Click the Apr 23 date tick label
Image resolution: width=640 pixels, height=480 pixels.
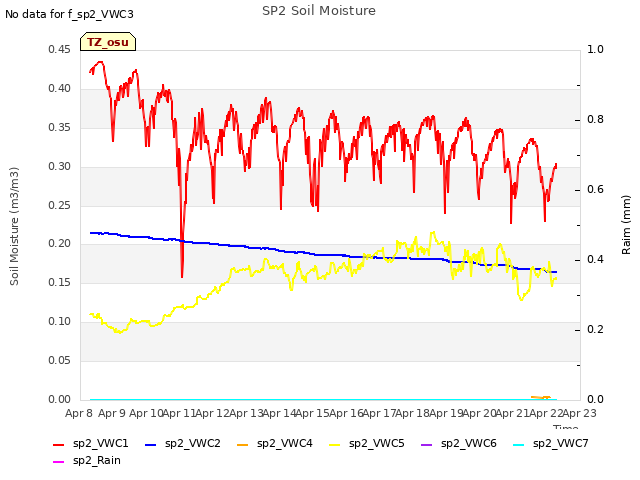pos(580,413)
